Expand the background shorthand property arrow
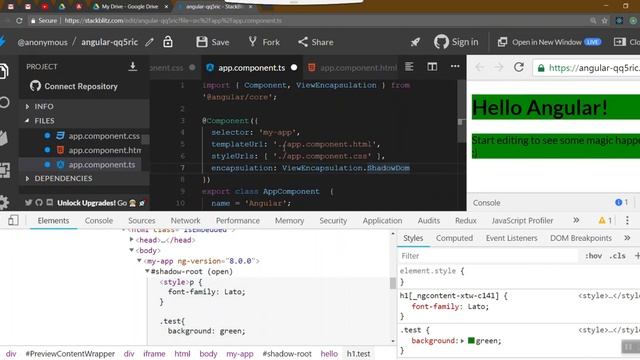Image resolution: width=640 pixels, height=360 pixels. pos(462,341)
